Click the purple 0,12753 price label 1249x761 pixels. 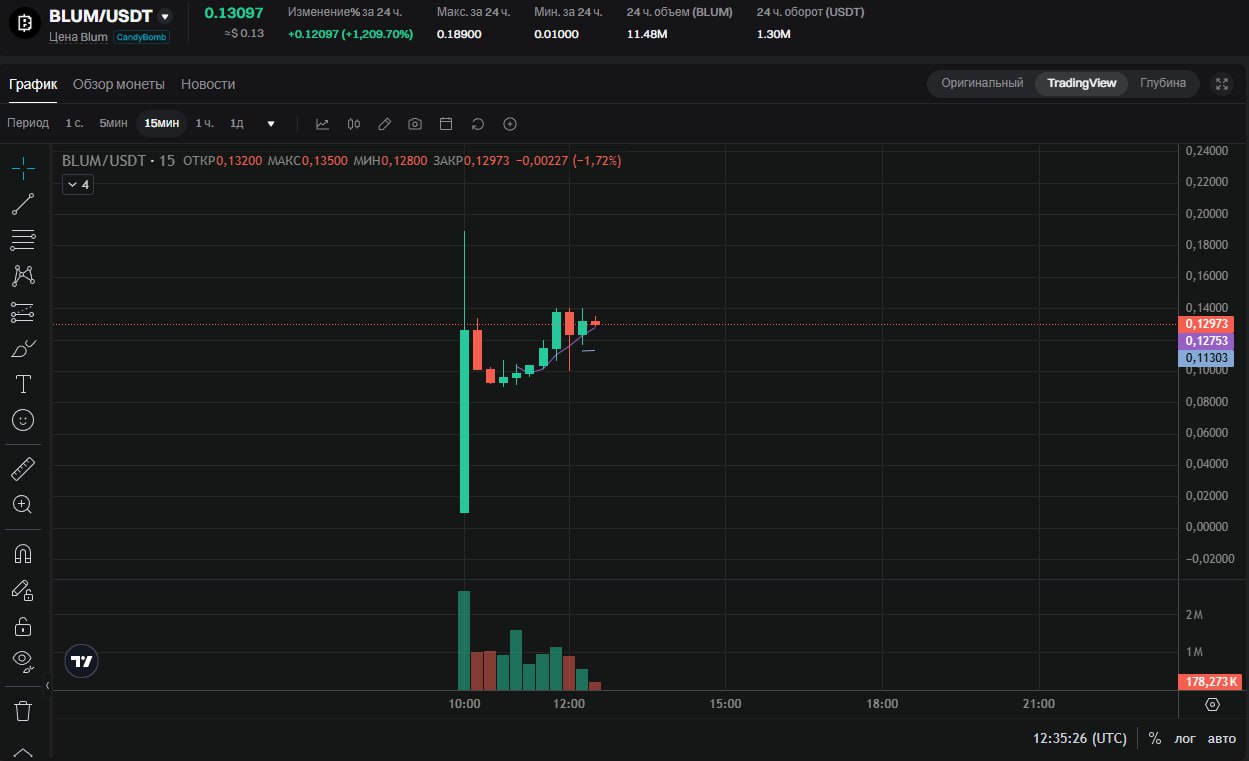click(x=1207, y=341)
